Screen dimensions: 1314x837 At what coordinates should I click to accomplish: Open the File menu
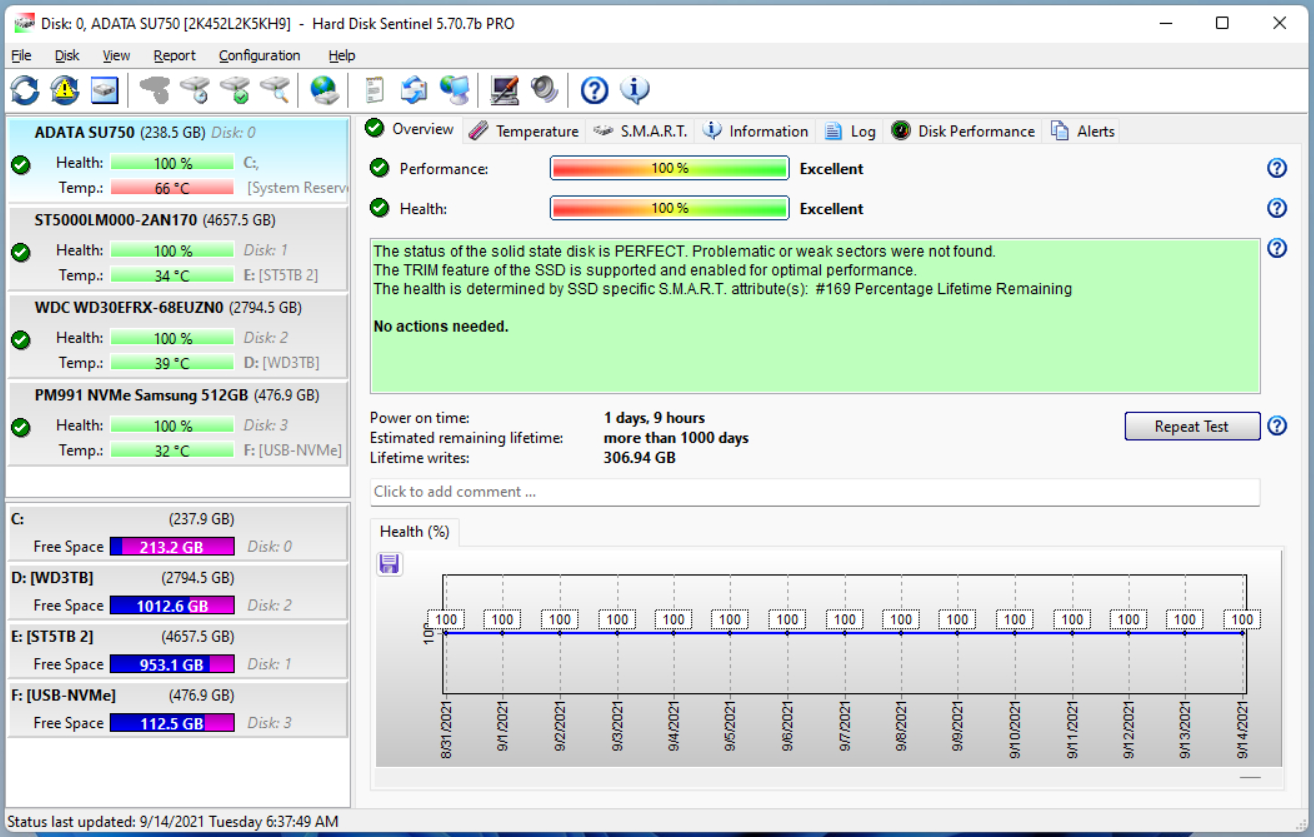tap(21, 55)
